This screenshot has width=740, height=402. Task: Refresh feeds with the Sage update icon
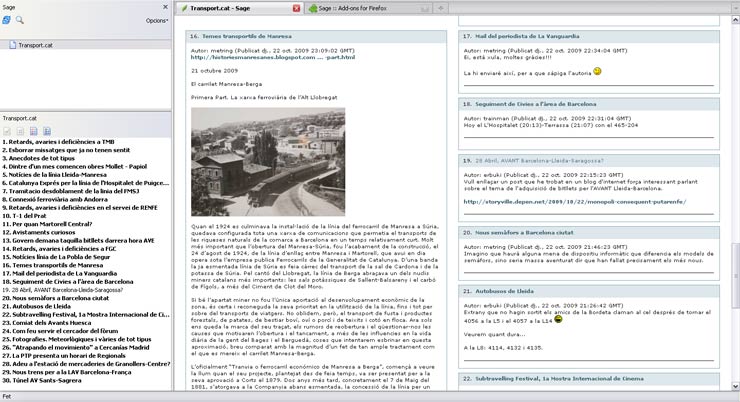tap(6, 20)
